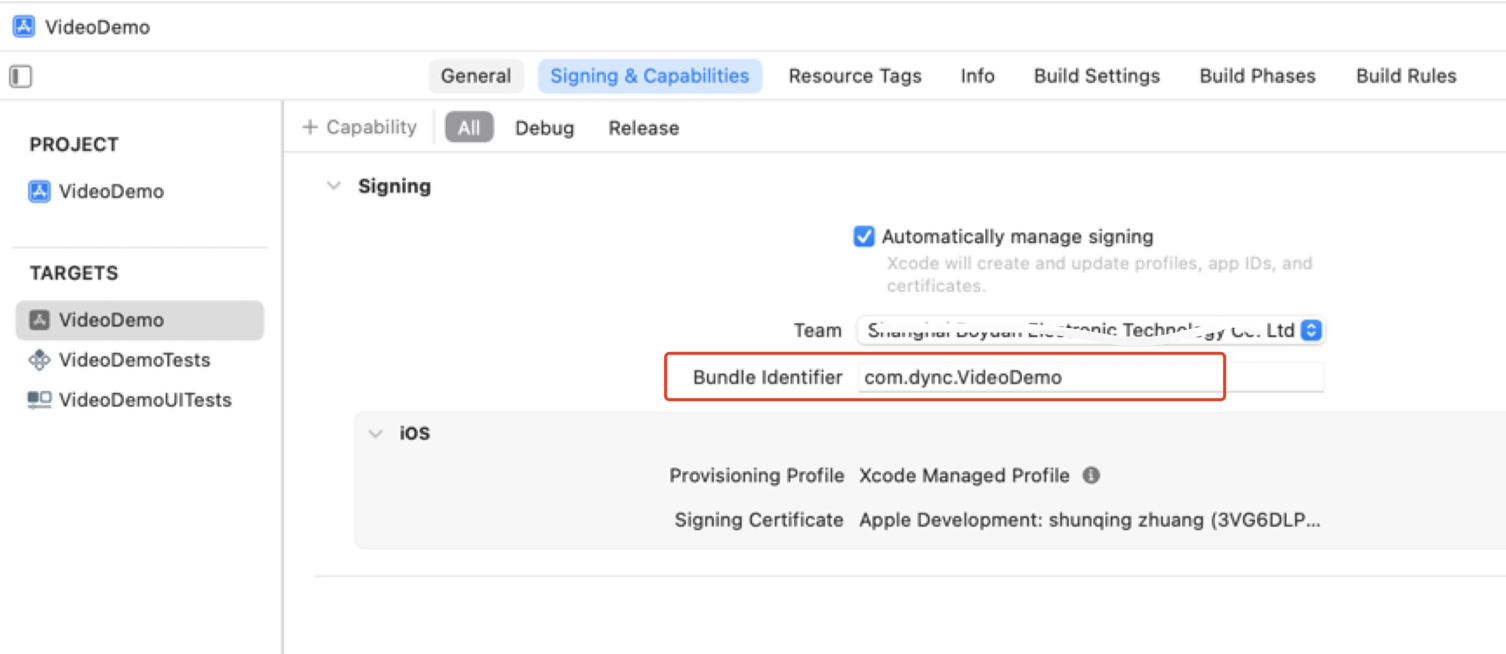This screenshot has height=654, width=1506.
Task: Click the VideoDemo project app icon under PROJECT
Action: click(x=40, y=192)
